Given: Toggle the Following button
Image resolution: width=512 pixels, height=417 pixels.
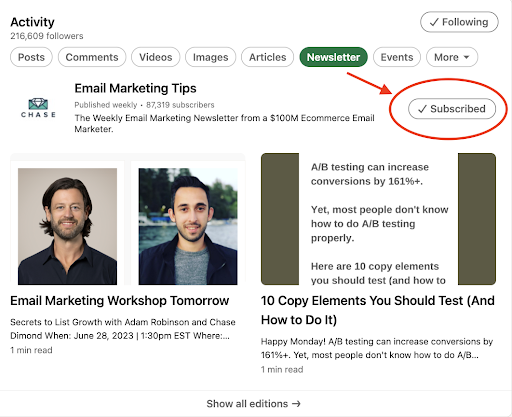Looking at the screenshot, I should point(459,22).
